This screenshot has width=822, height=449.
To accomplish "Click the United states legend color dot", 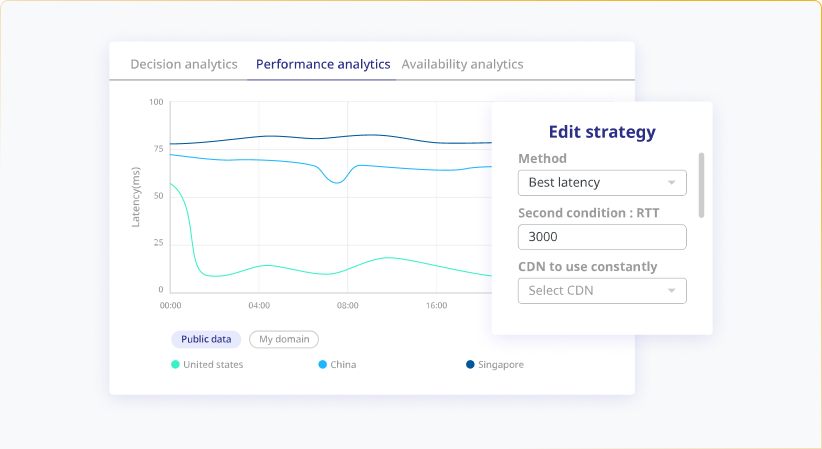I will [176, 365].
